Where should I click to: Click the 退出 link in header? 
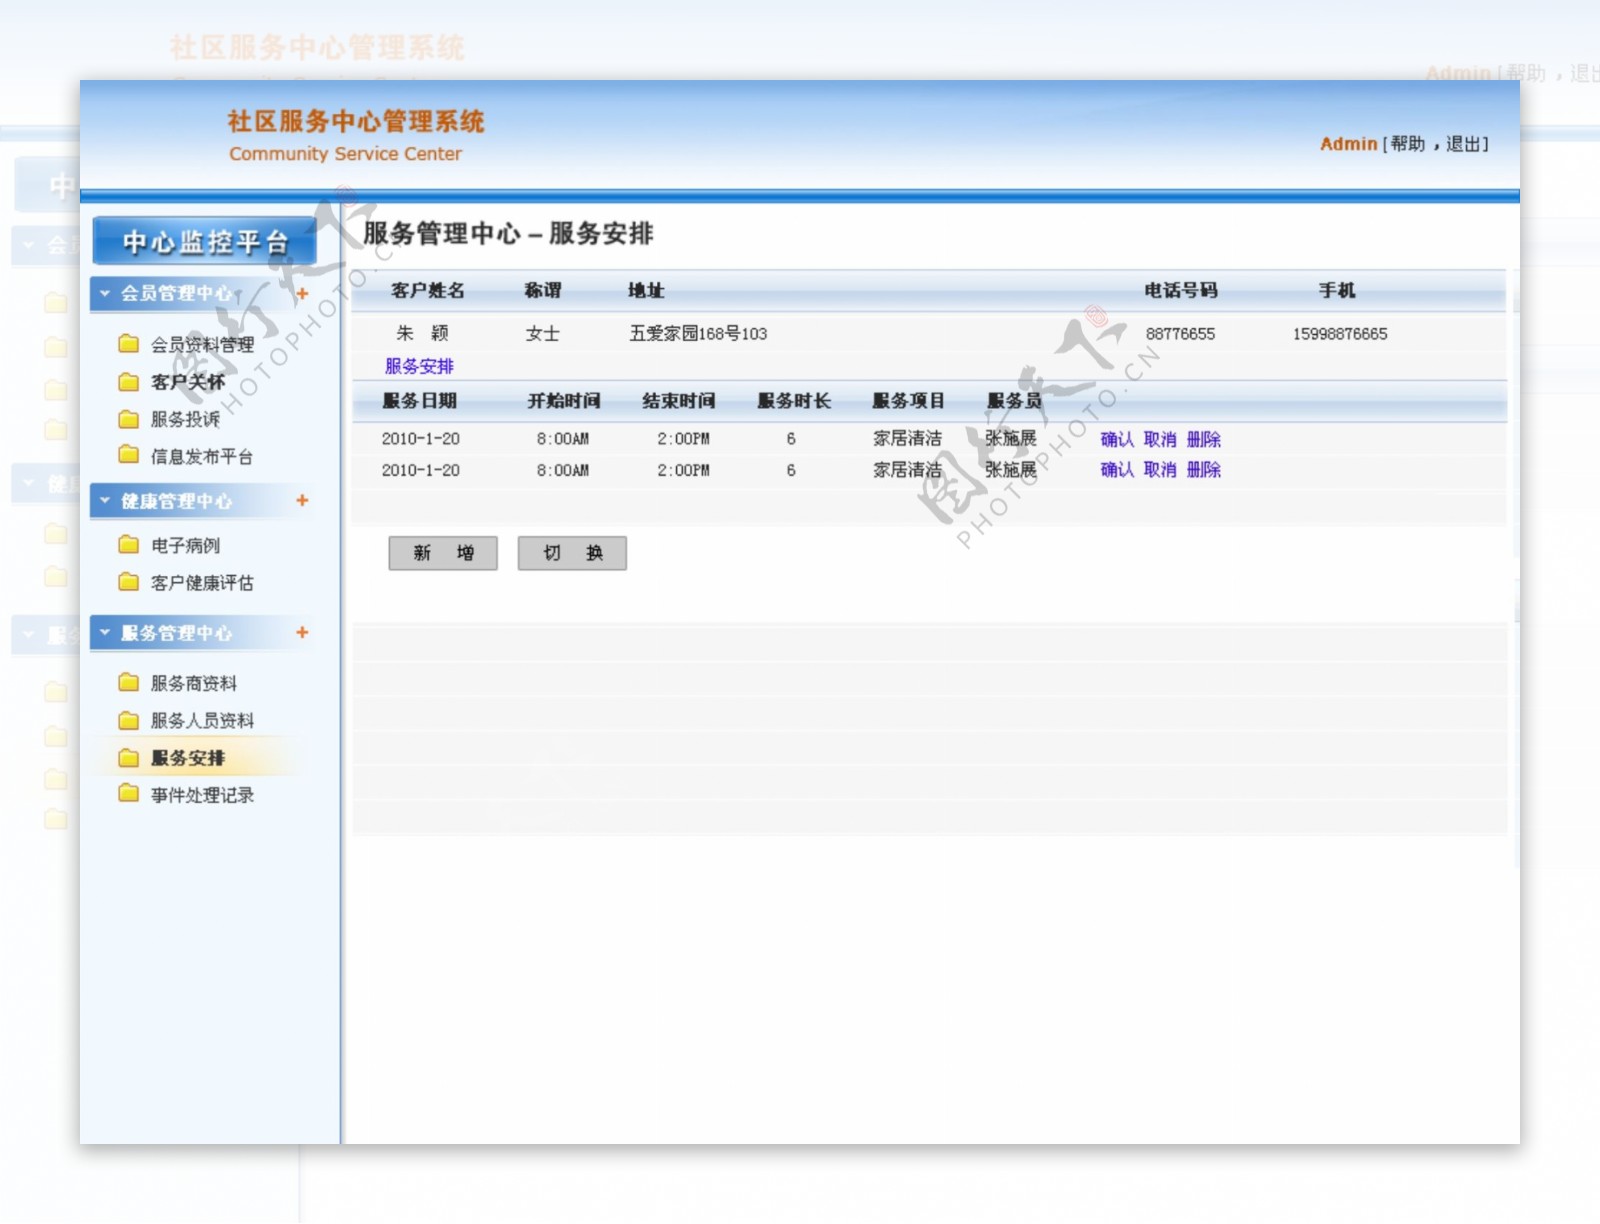click(1463, 144)
